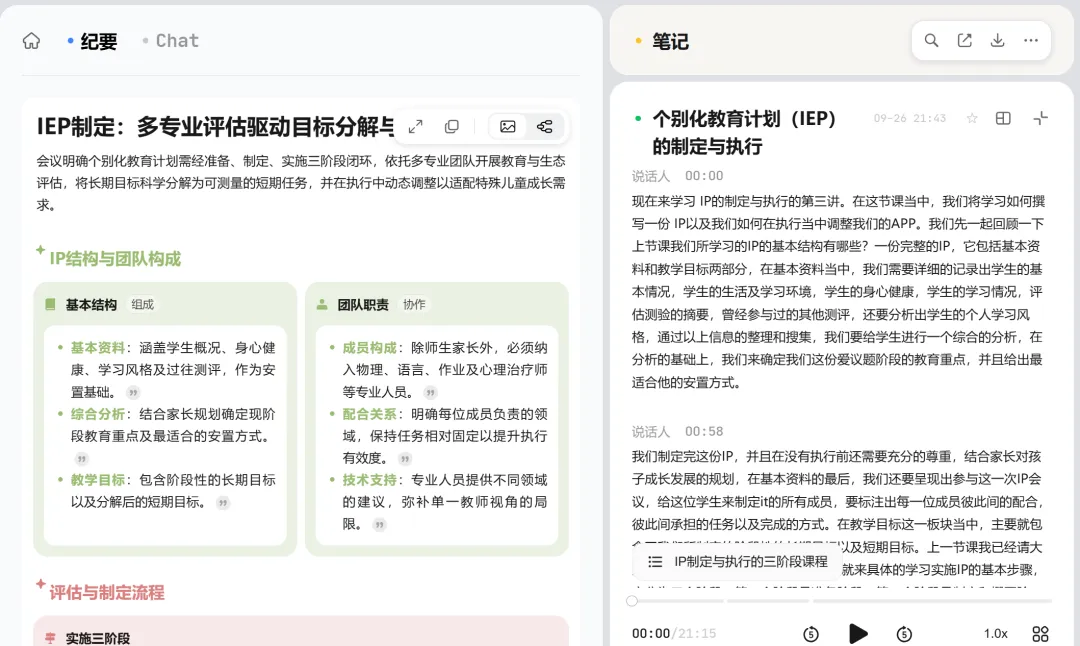Go to the home icon
The image size is (1080, 646).
coord(32,41)
